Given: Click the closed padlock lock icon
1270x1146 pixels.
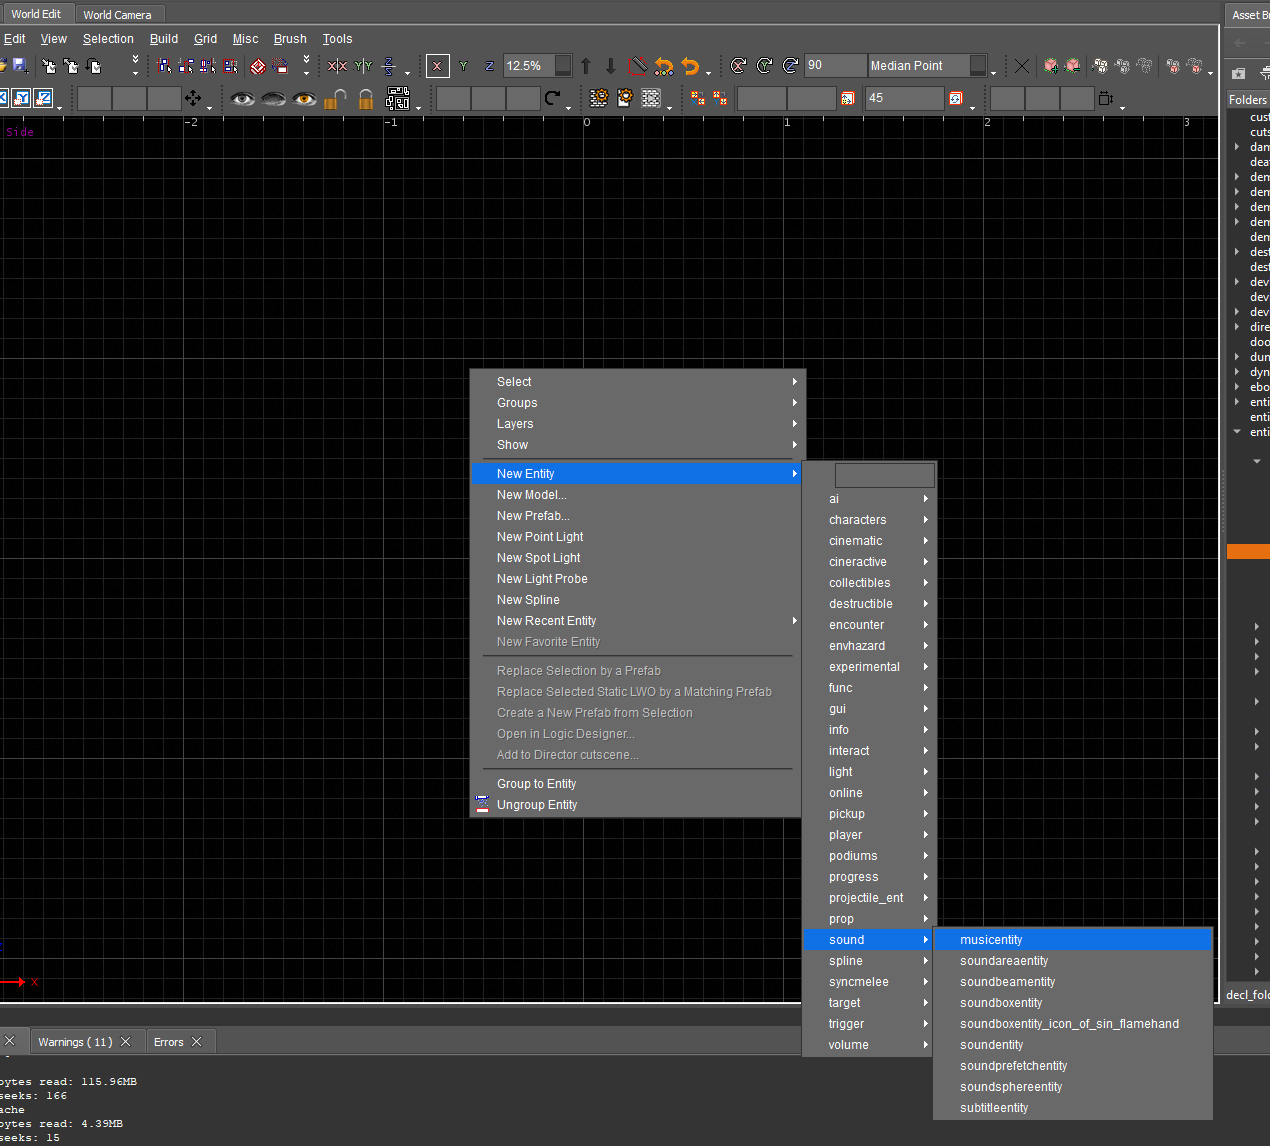Looking at the screenshot, I should tap(366, 98).
